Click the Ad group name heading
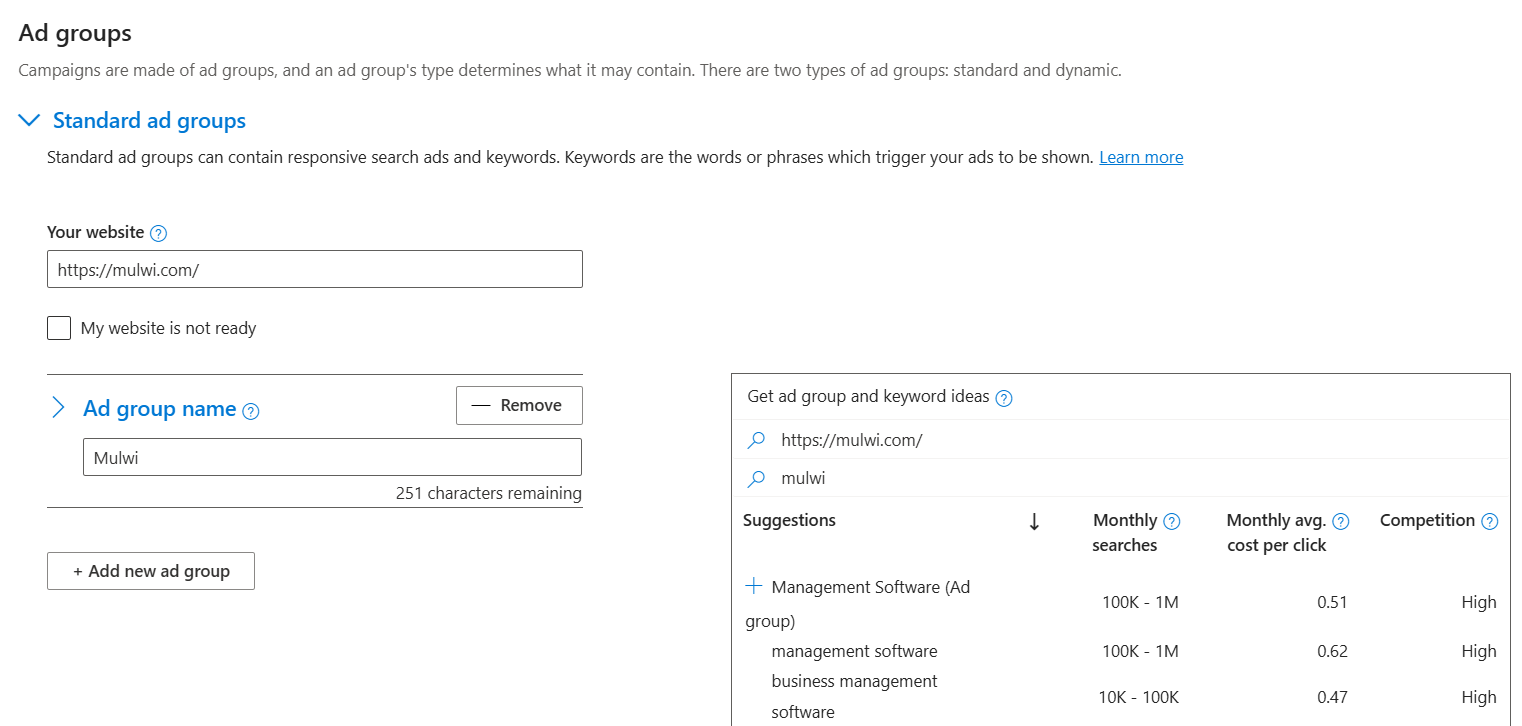The height and width of the screenshot is (726, 1522). (x=159, y=409)
